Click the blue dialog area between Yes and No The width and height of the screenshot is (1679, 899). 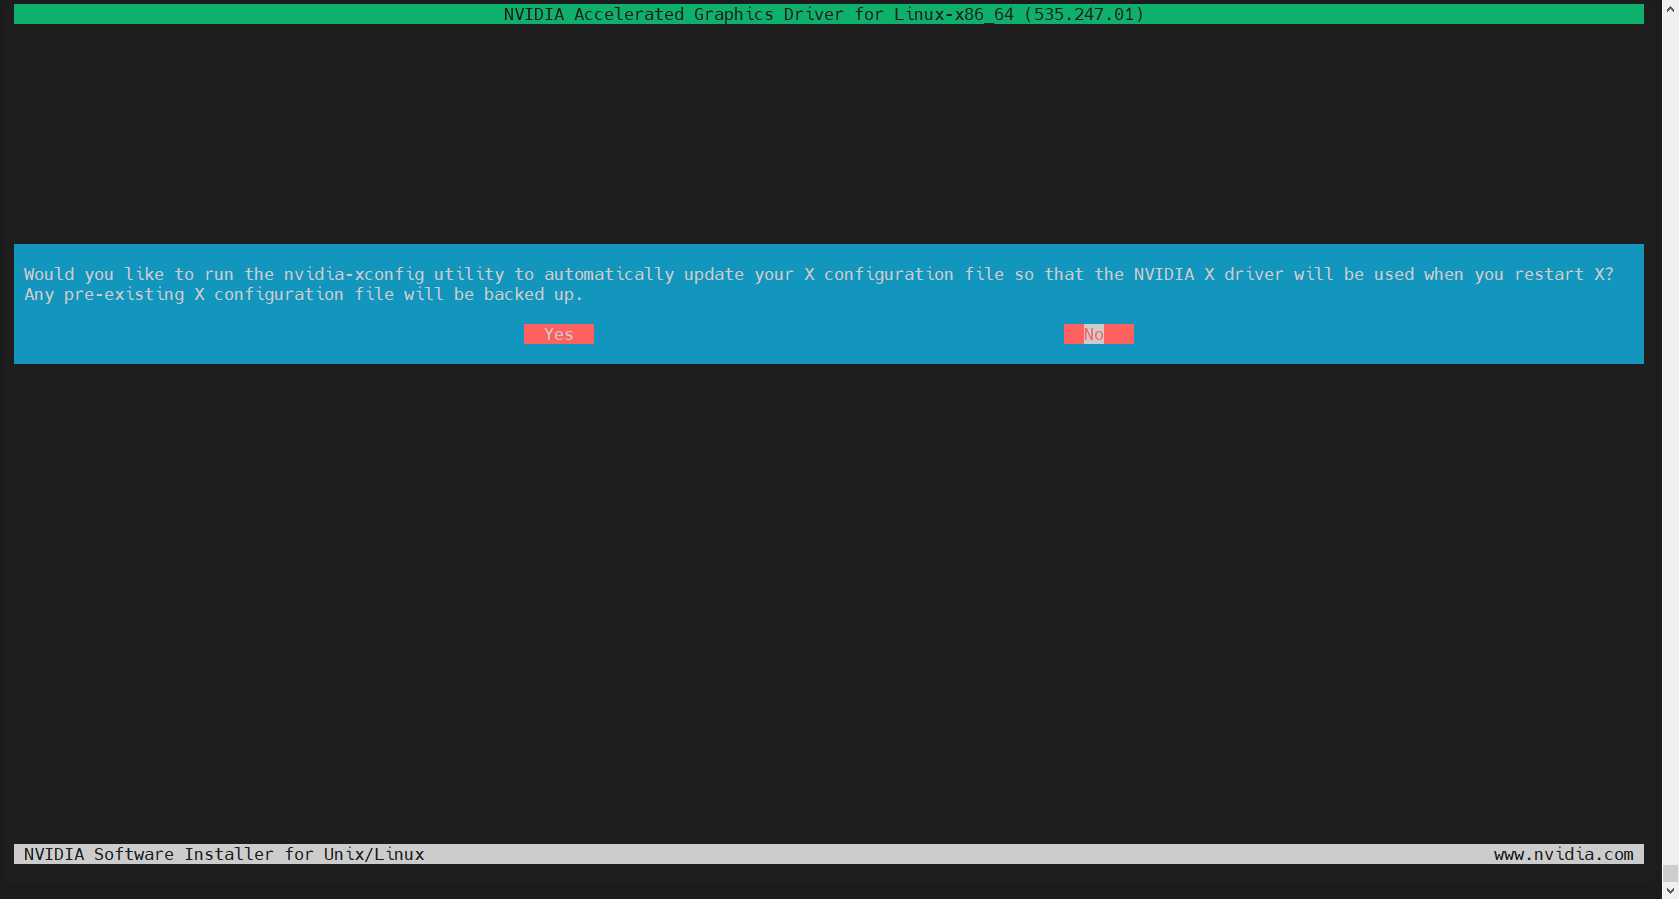pos(828,334)
